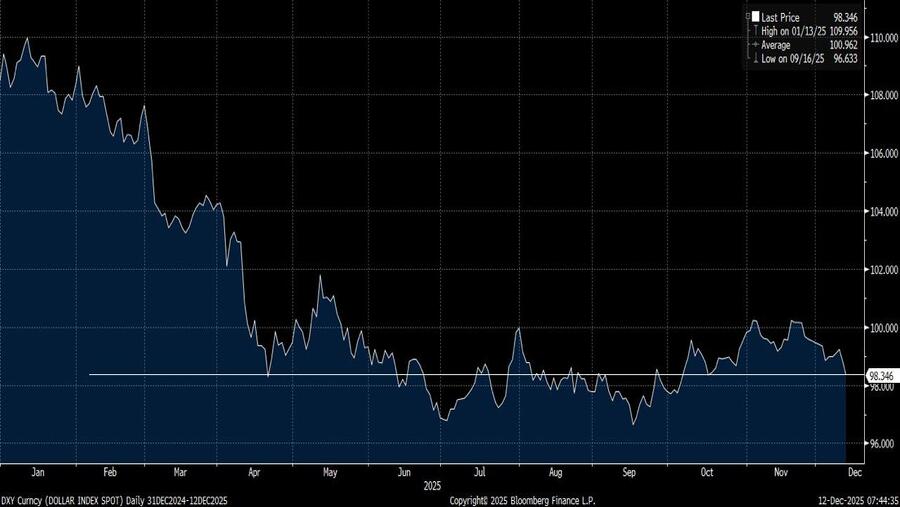Click the white Last Price legend swatch
Viewport: 900px width, 507px height.
pos(756,18)
